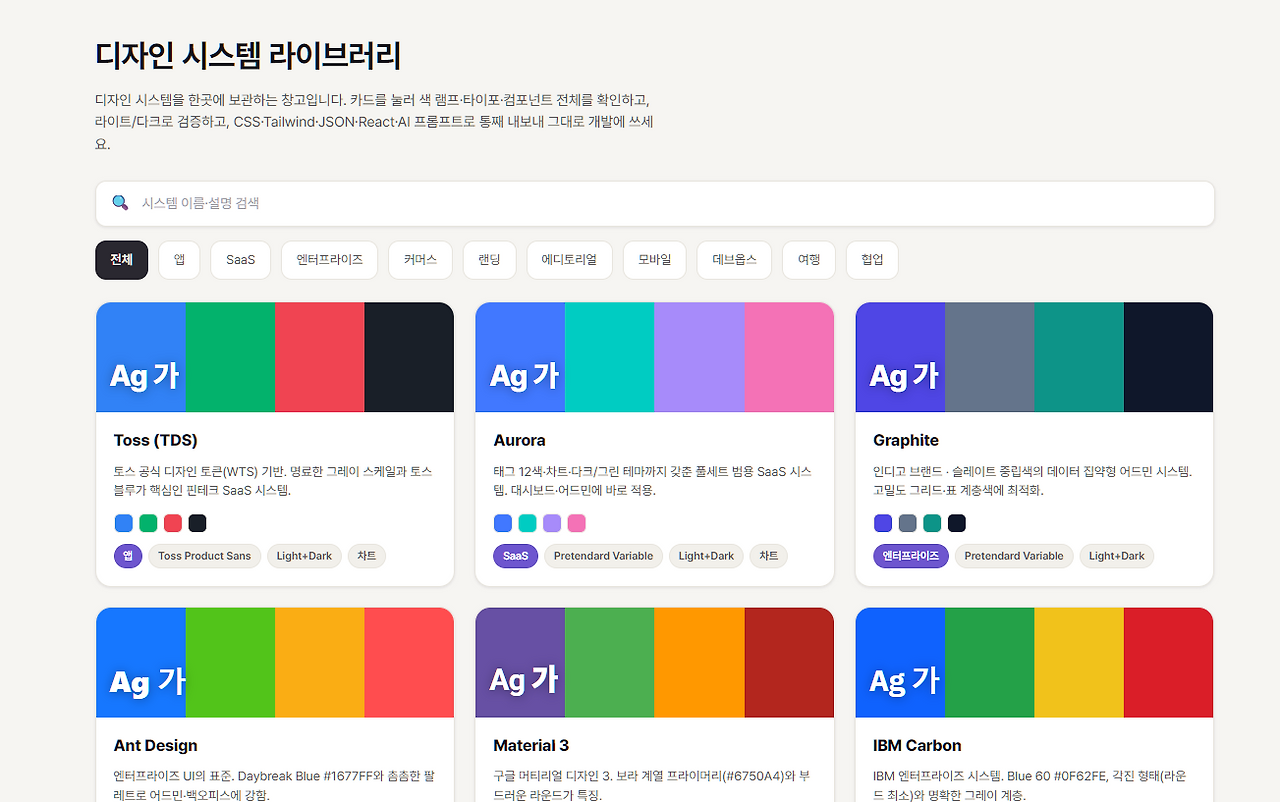Click the Light+Dark tag on the Graphite card
The image size is (1280, 802).
[x=1117, y=556]
